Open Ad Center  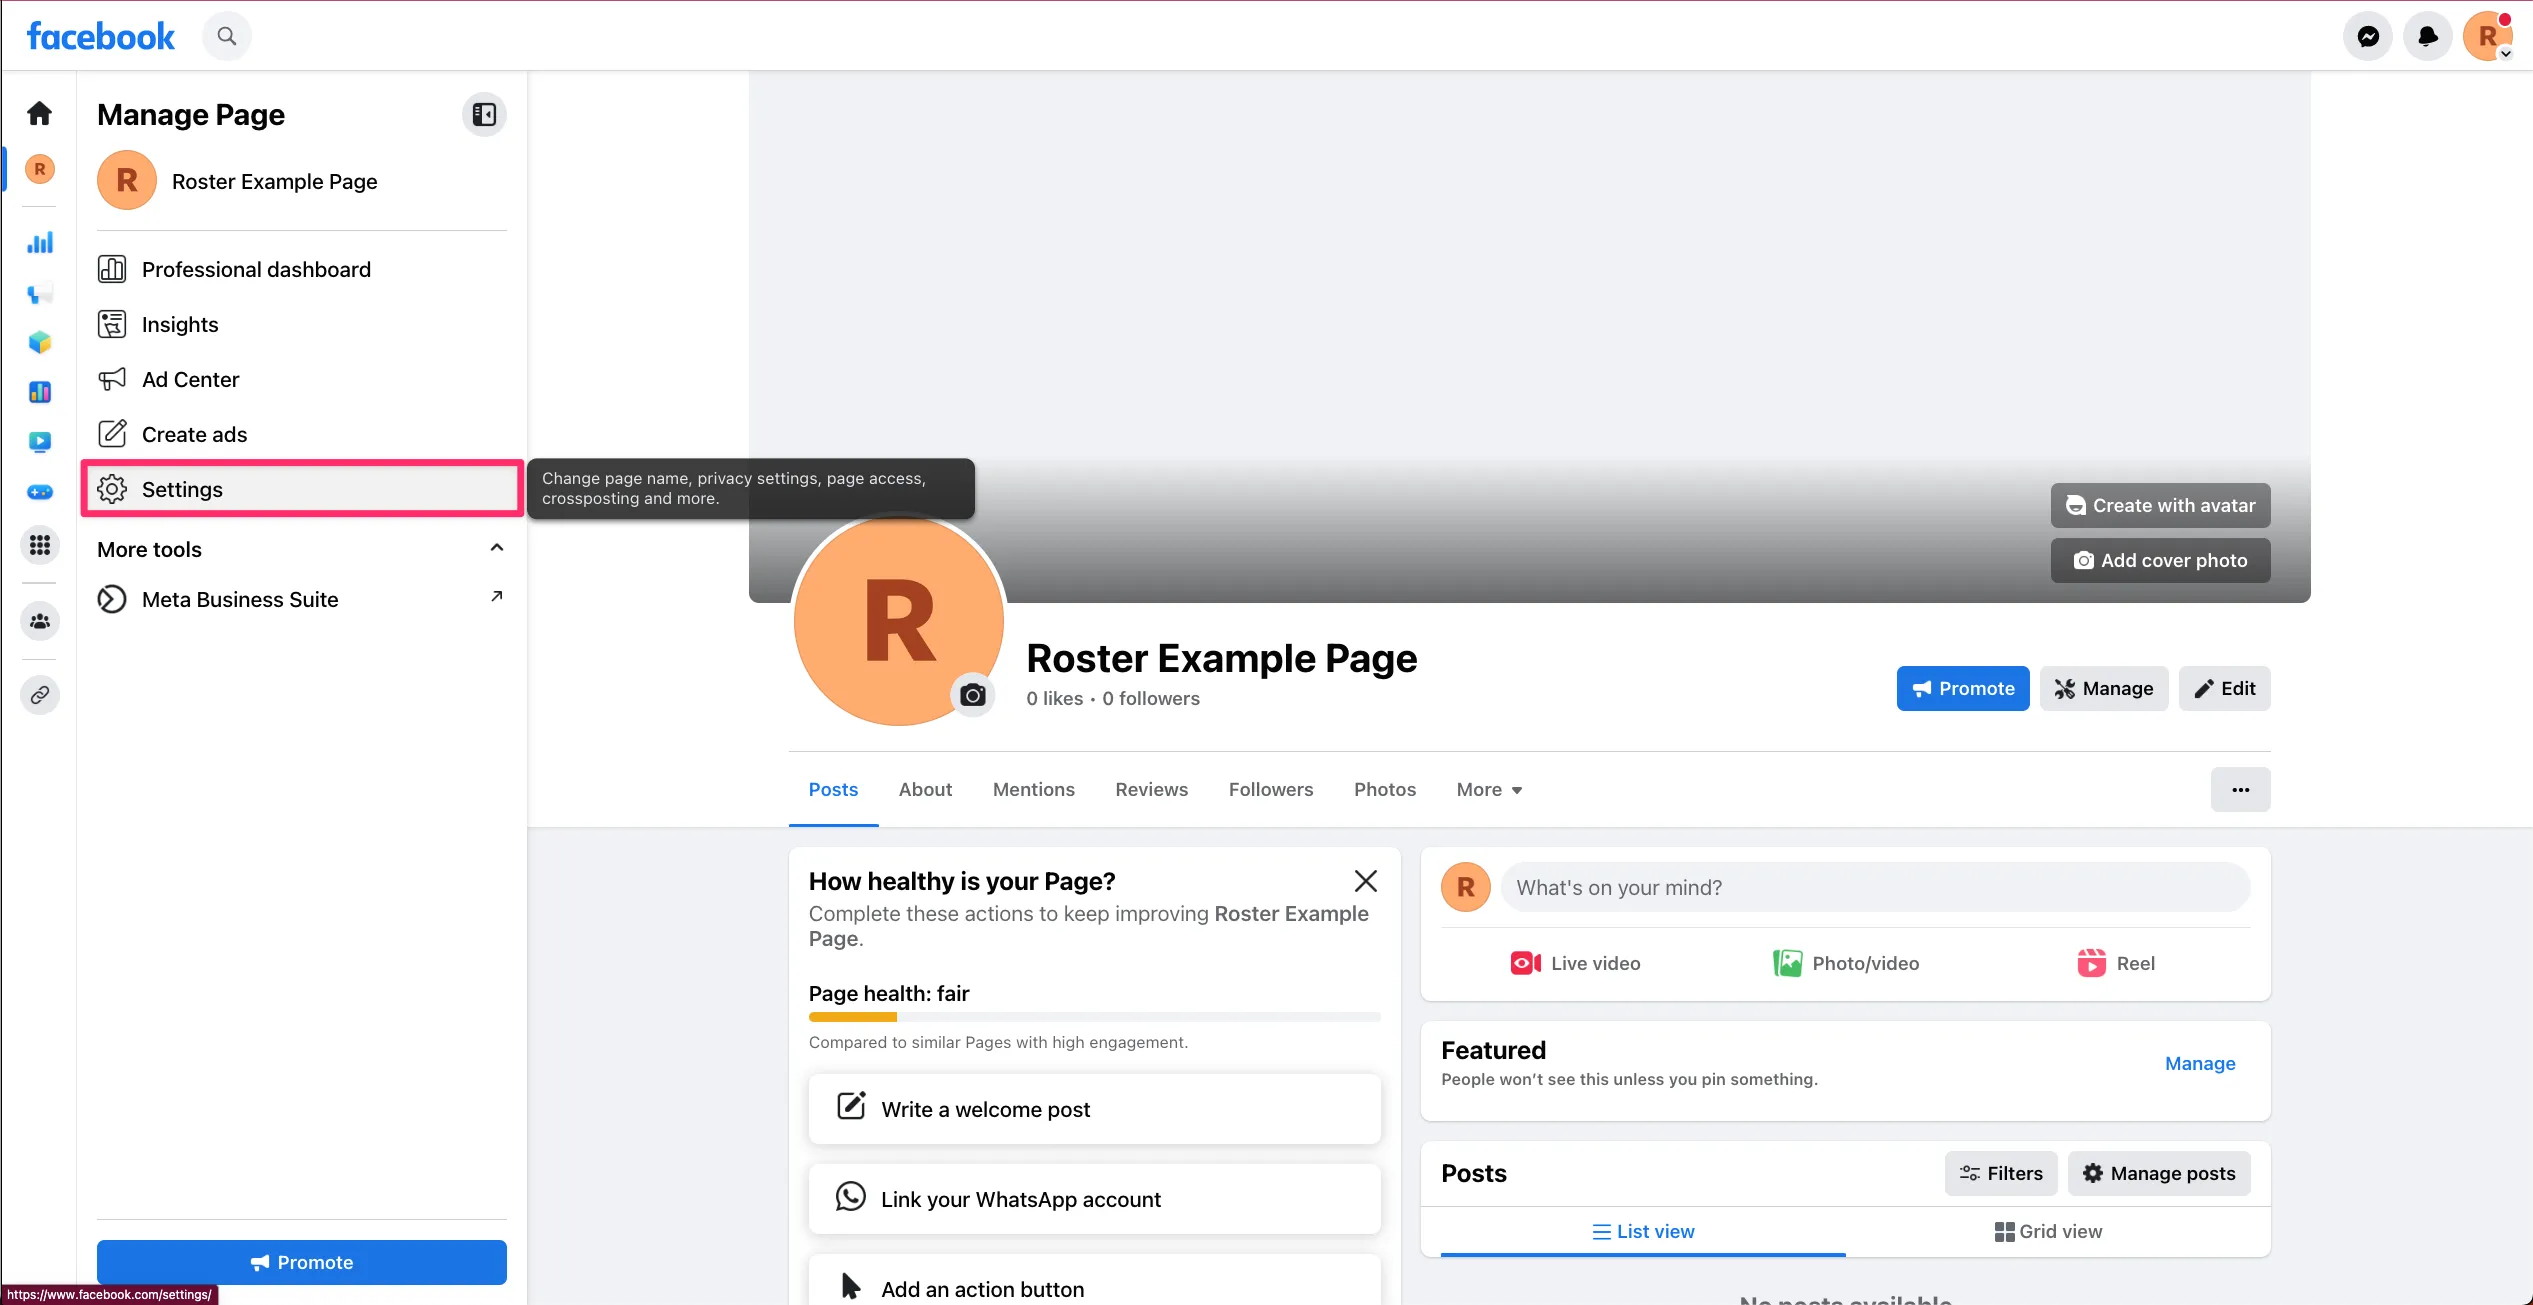tap(302, 379)
